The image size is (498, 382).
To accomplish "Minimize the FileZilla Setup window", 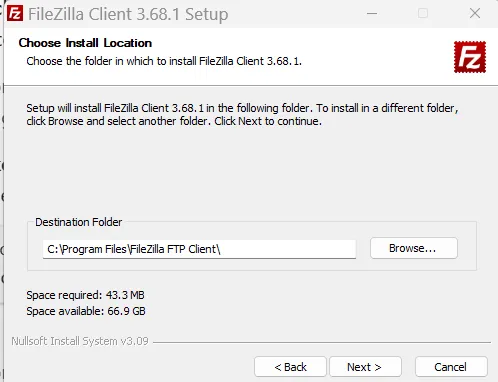I will [x=372, y=14].
